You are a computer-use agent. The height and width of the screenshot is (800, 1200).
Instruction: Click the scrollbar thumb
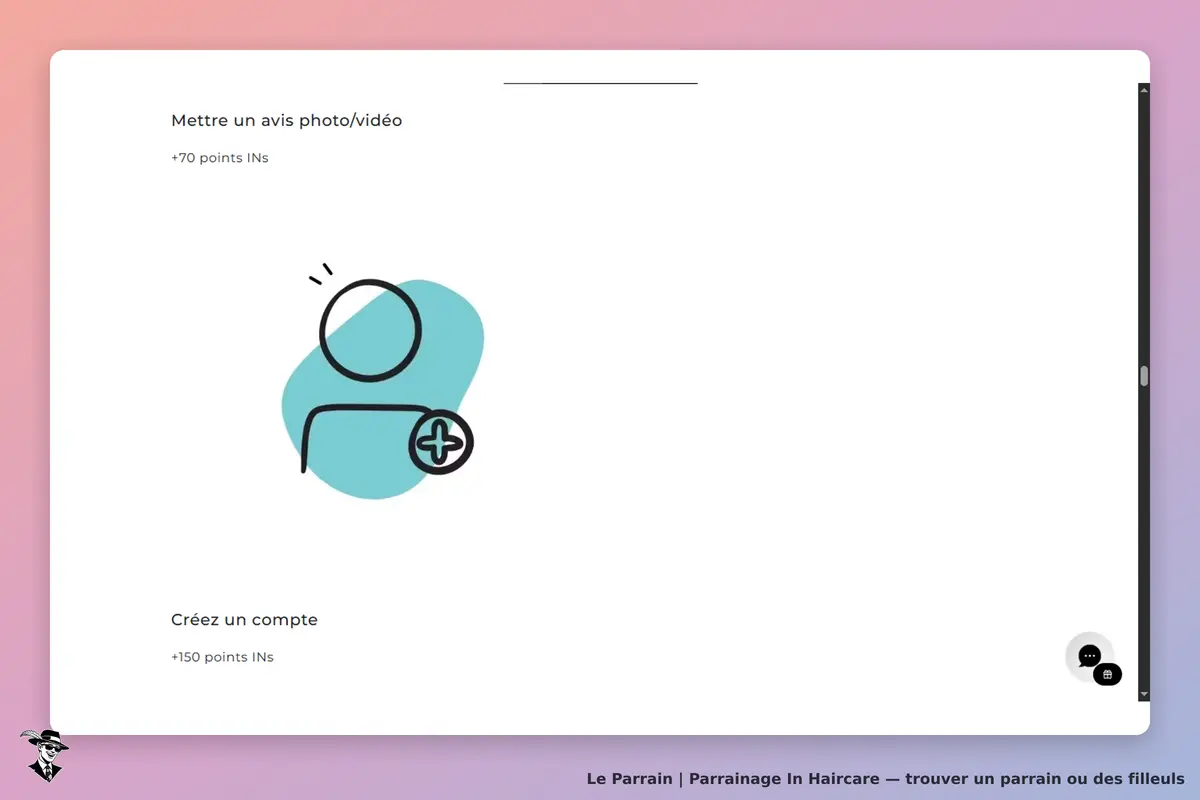point(1144,376)
